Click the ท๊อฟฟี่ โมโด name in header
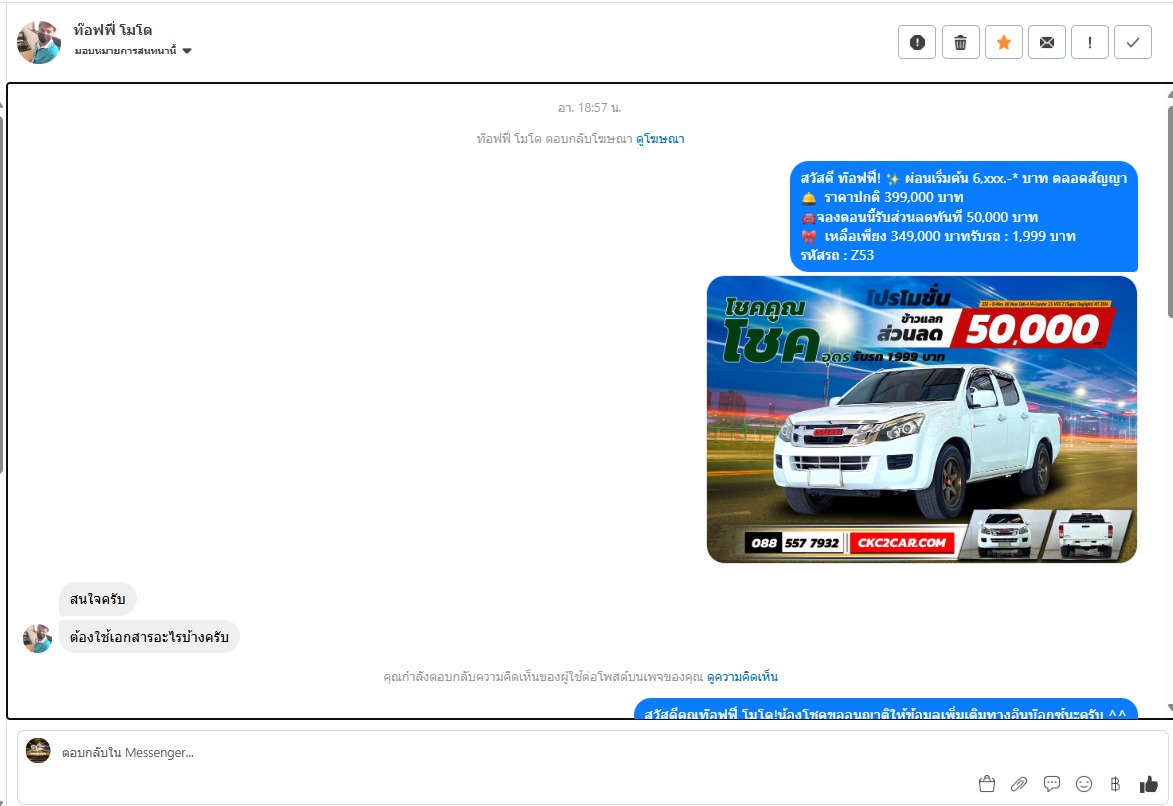The width and height of the screenshot is (1173, 806). 113,30
